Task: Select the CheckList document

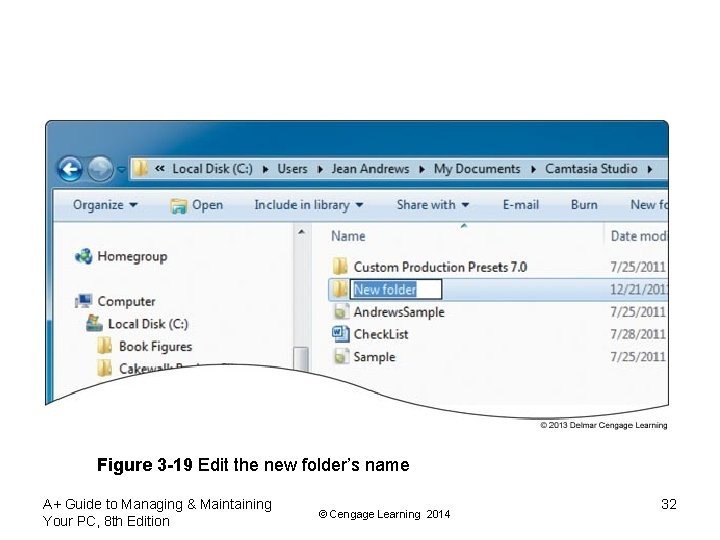Action: pos(381,334)
